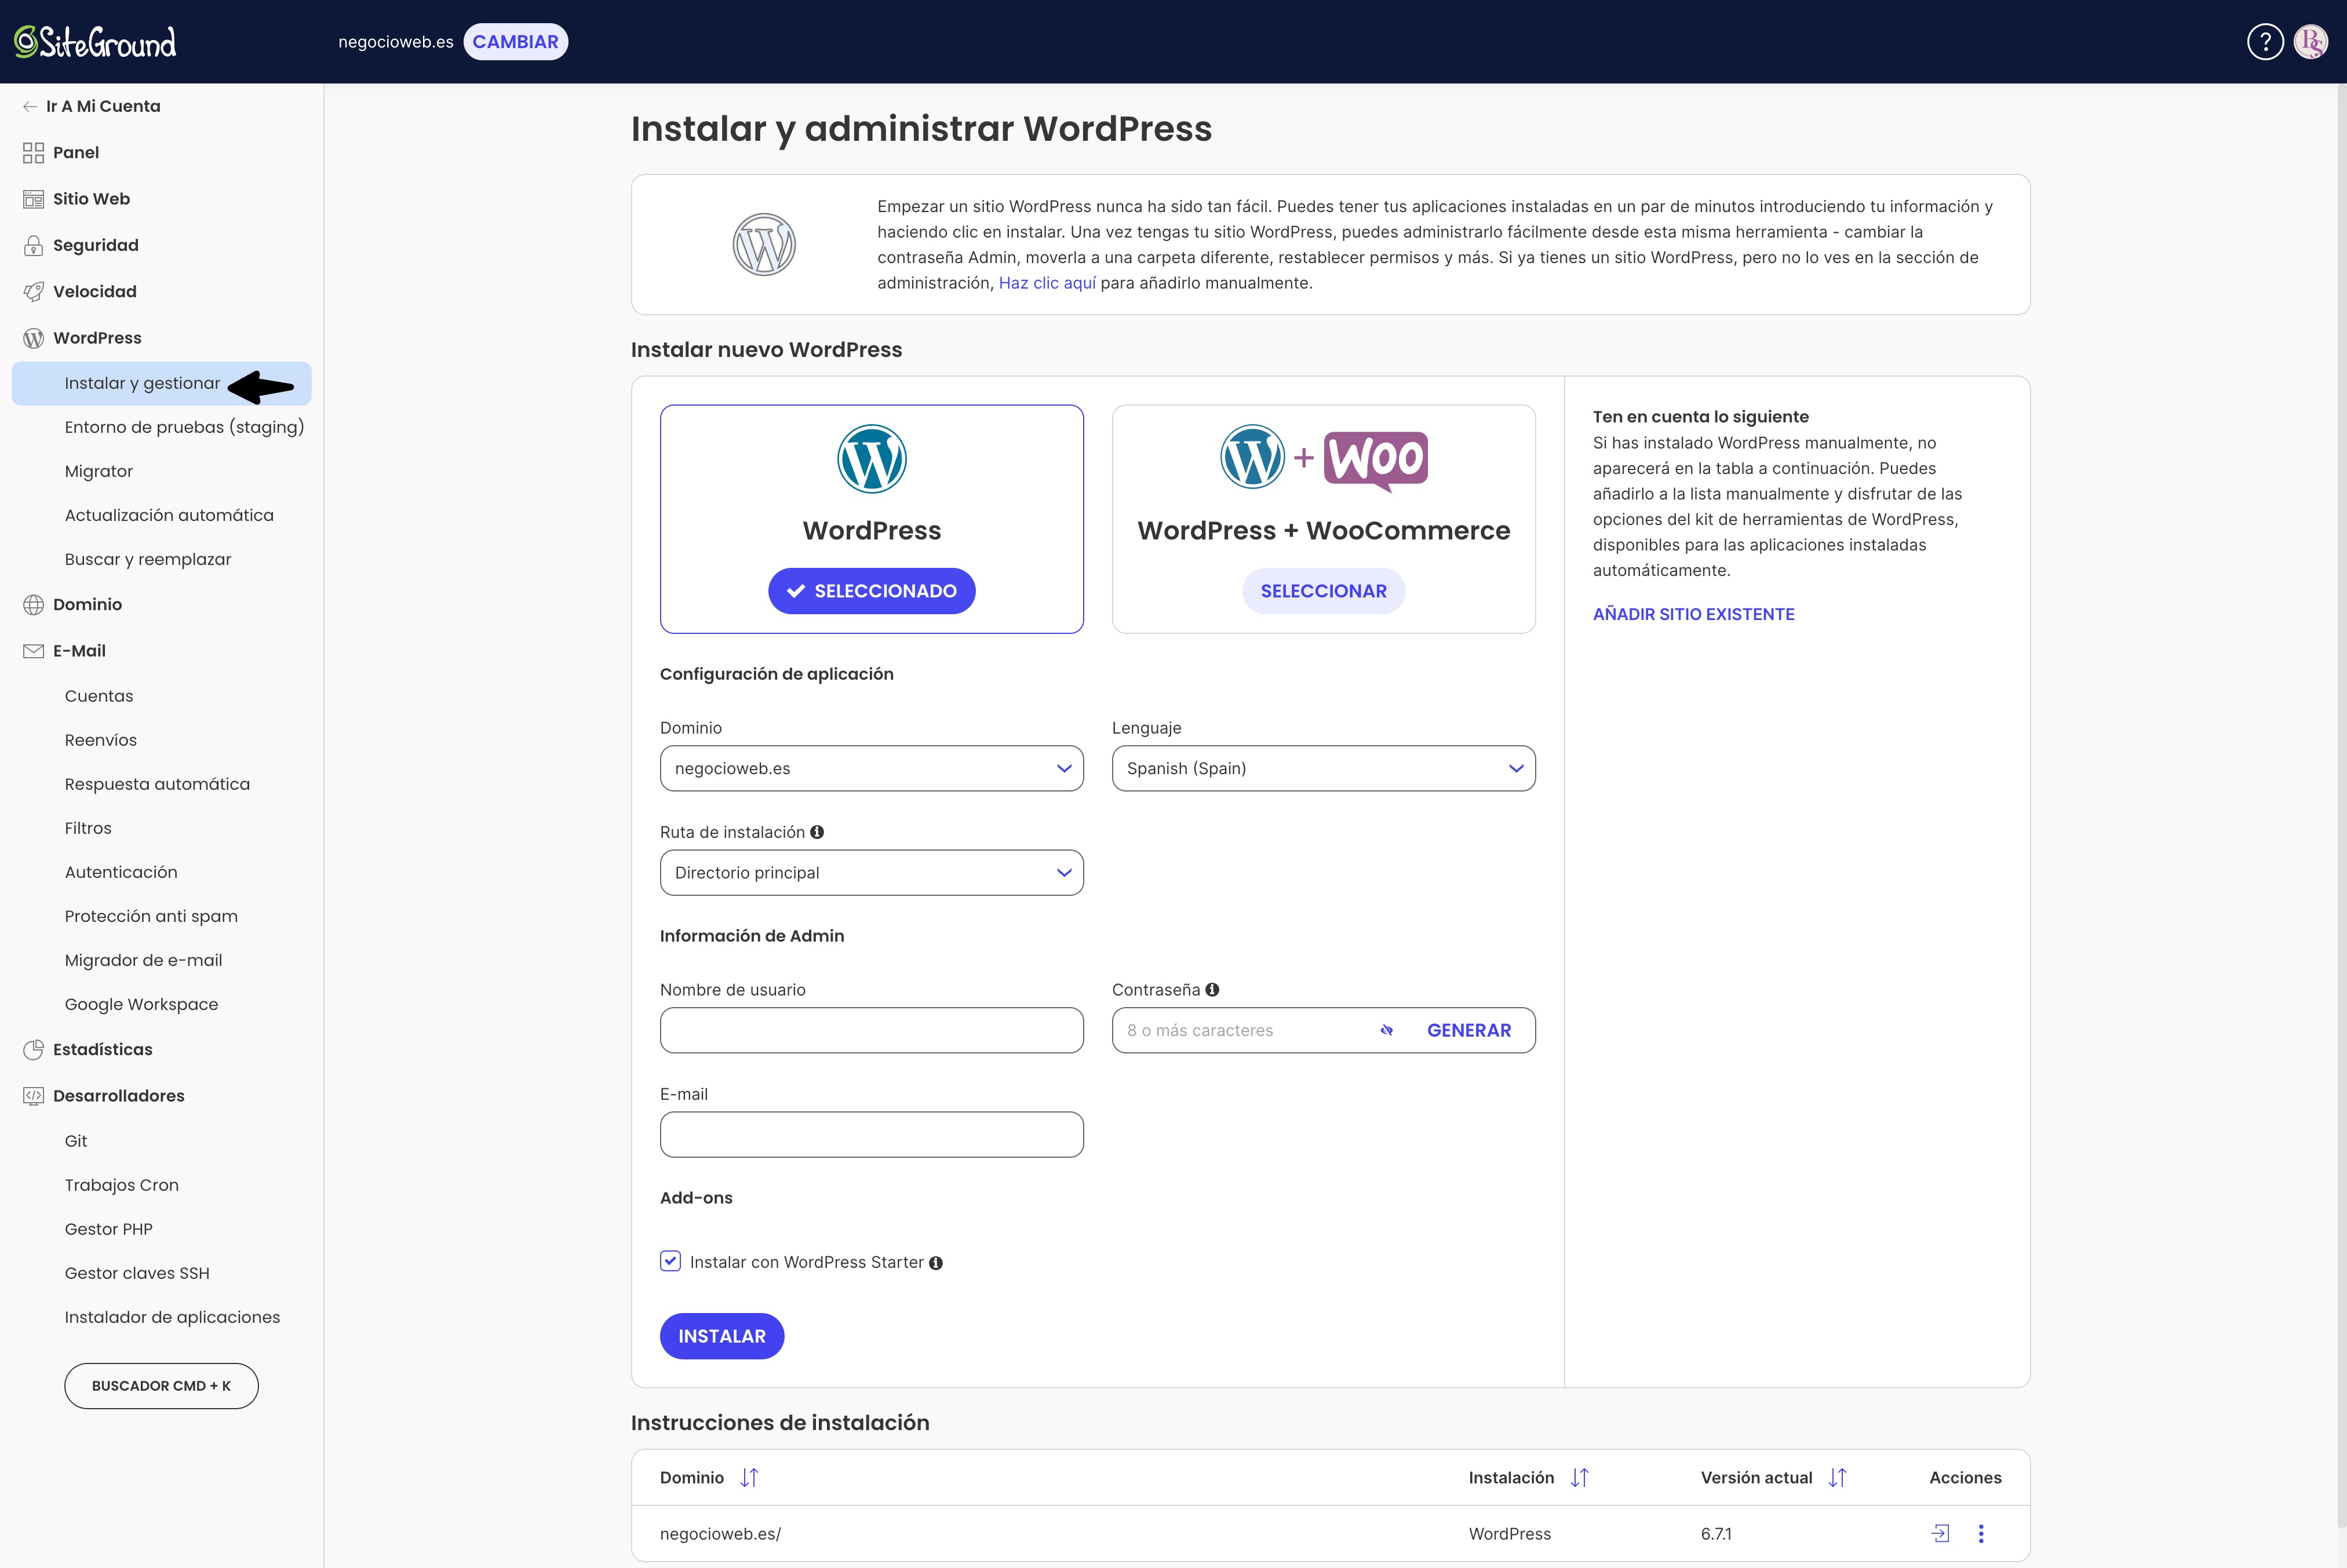Open Gestor PHP
2347x1568 pixels.
click(x=109, y=1230)
